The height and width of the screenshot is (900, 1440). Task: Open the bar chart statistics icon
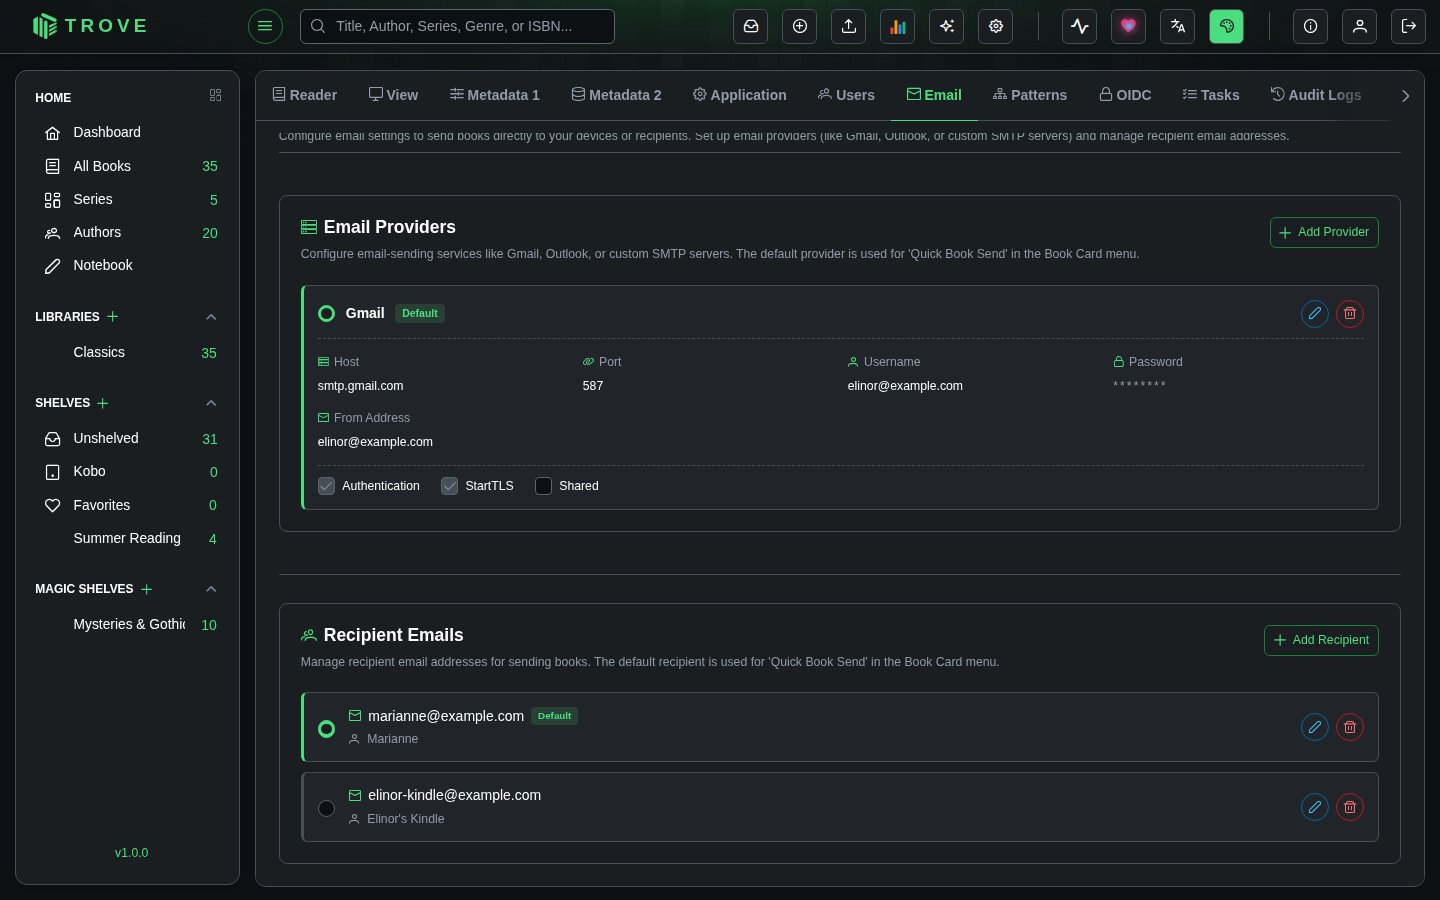pyautogui.click(x=897, y=26)
